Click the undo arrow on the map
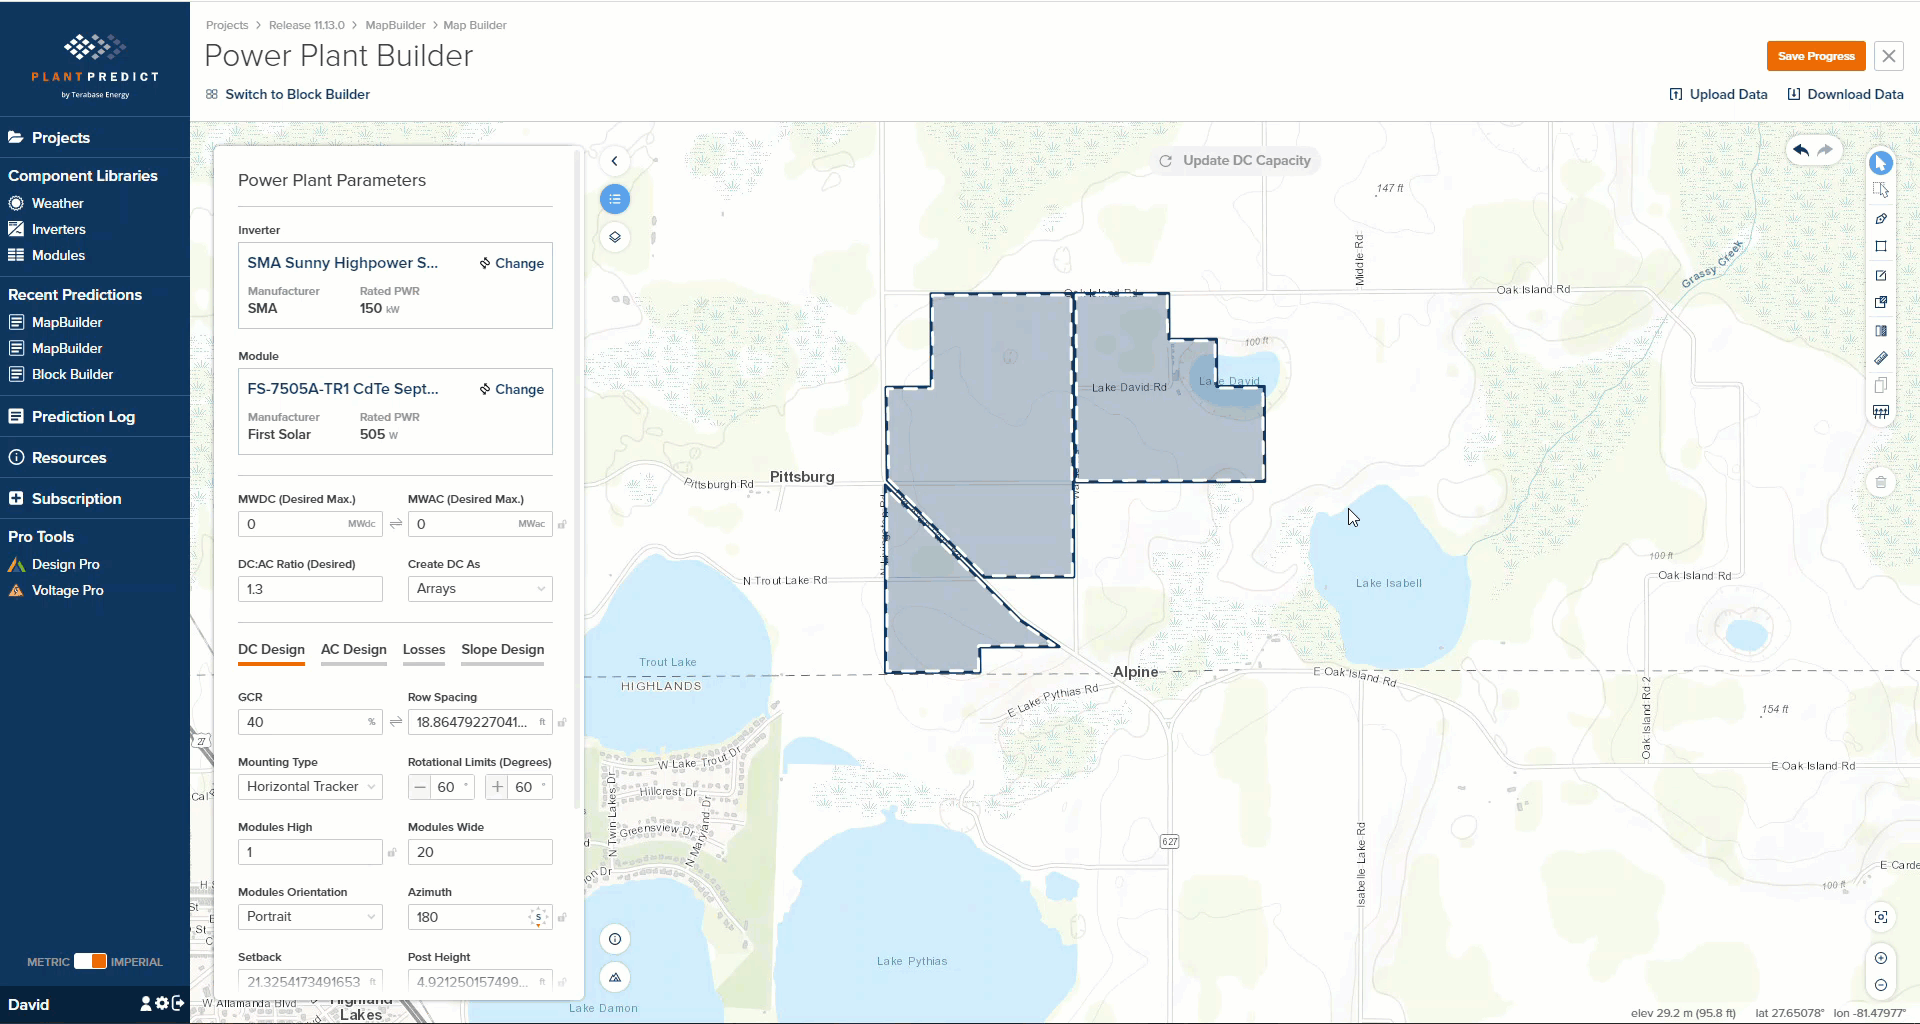The image size is (1920, 1024). [x=1801, y=150]
